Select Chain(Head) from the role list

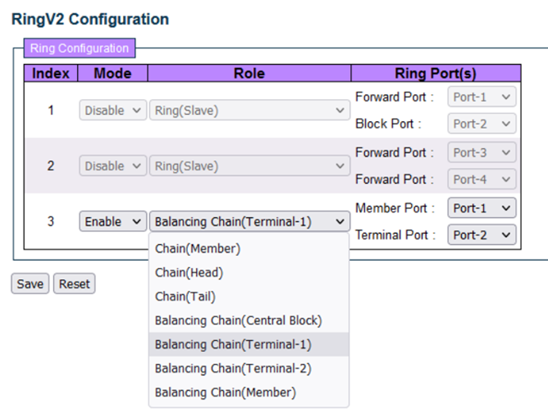tap(248, 273)
